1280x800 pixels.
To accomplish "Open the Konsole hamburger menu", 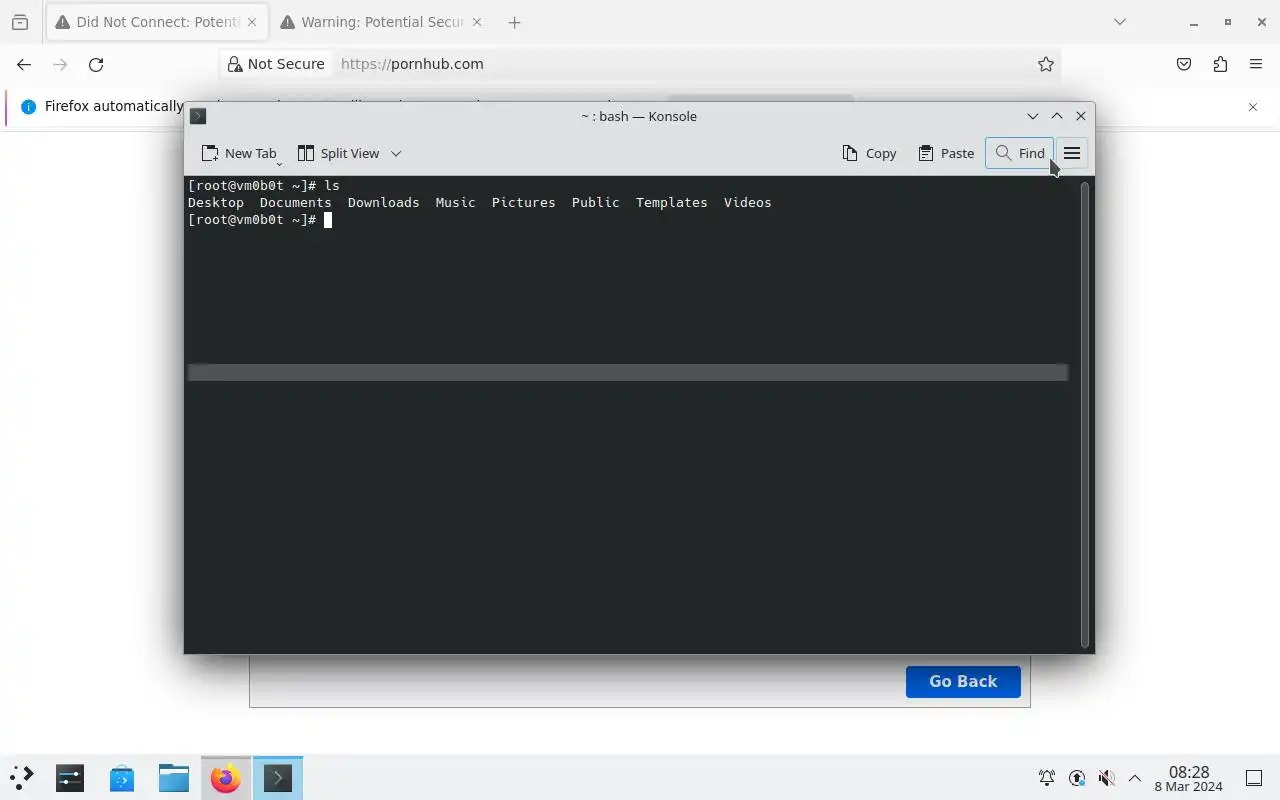I will point(1072,153).
